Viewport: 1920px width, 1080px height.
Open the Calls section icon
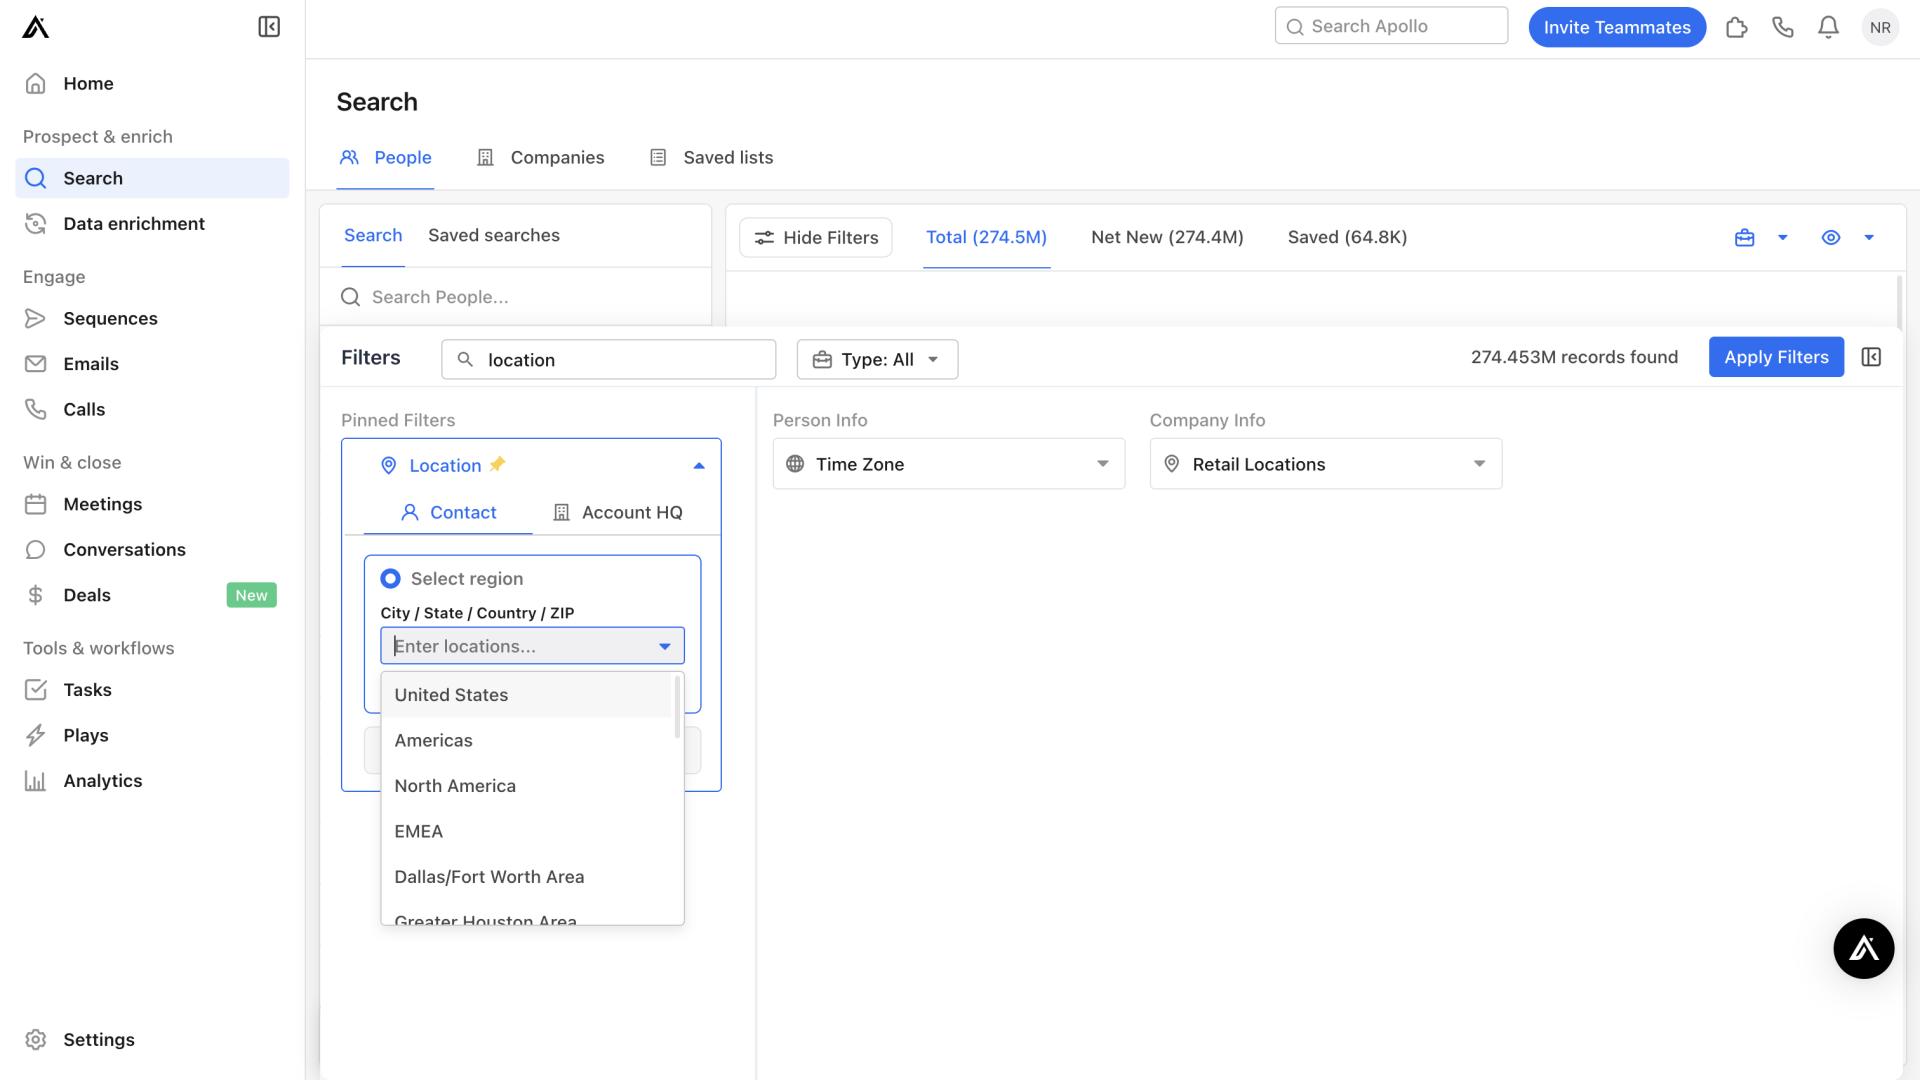pyautogui.click(x=37, y=410)
